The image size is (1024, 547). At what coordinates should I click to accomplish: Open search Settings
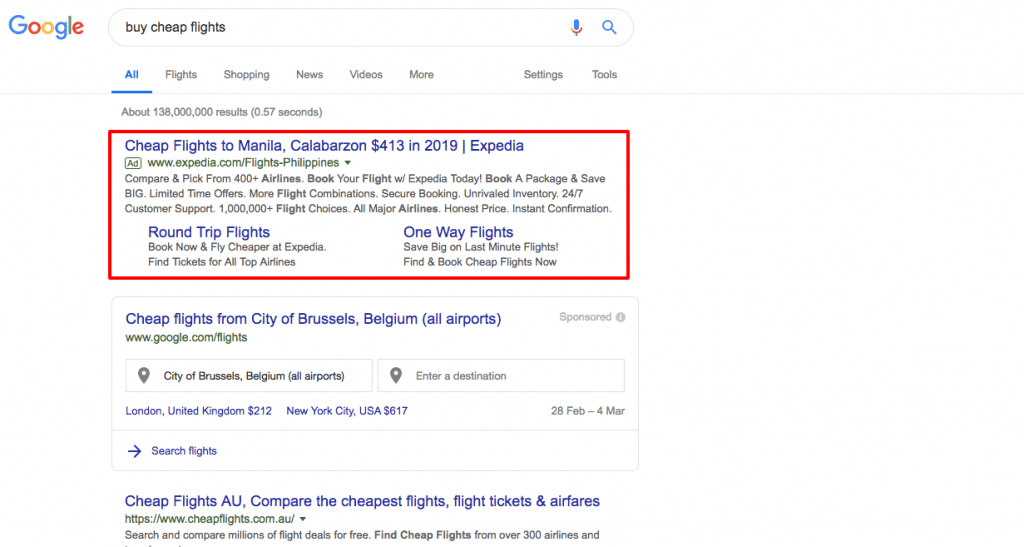pos(543,74)
